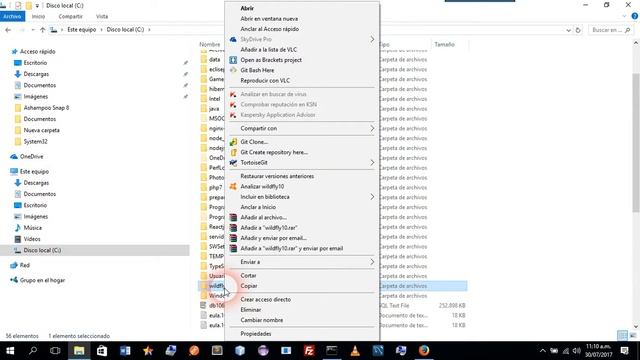Open command prompt icon on the taskbar

[x=332, y=351]
